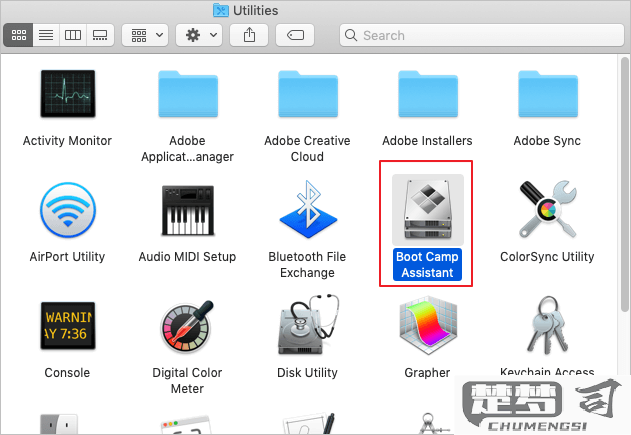Open the Activity Monitor app icon

[68, 94]
